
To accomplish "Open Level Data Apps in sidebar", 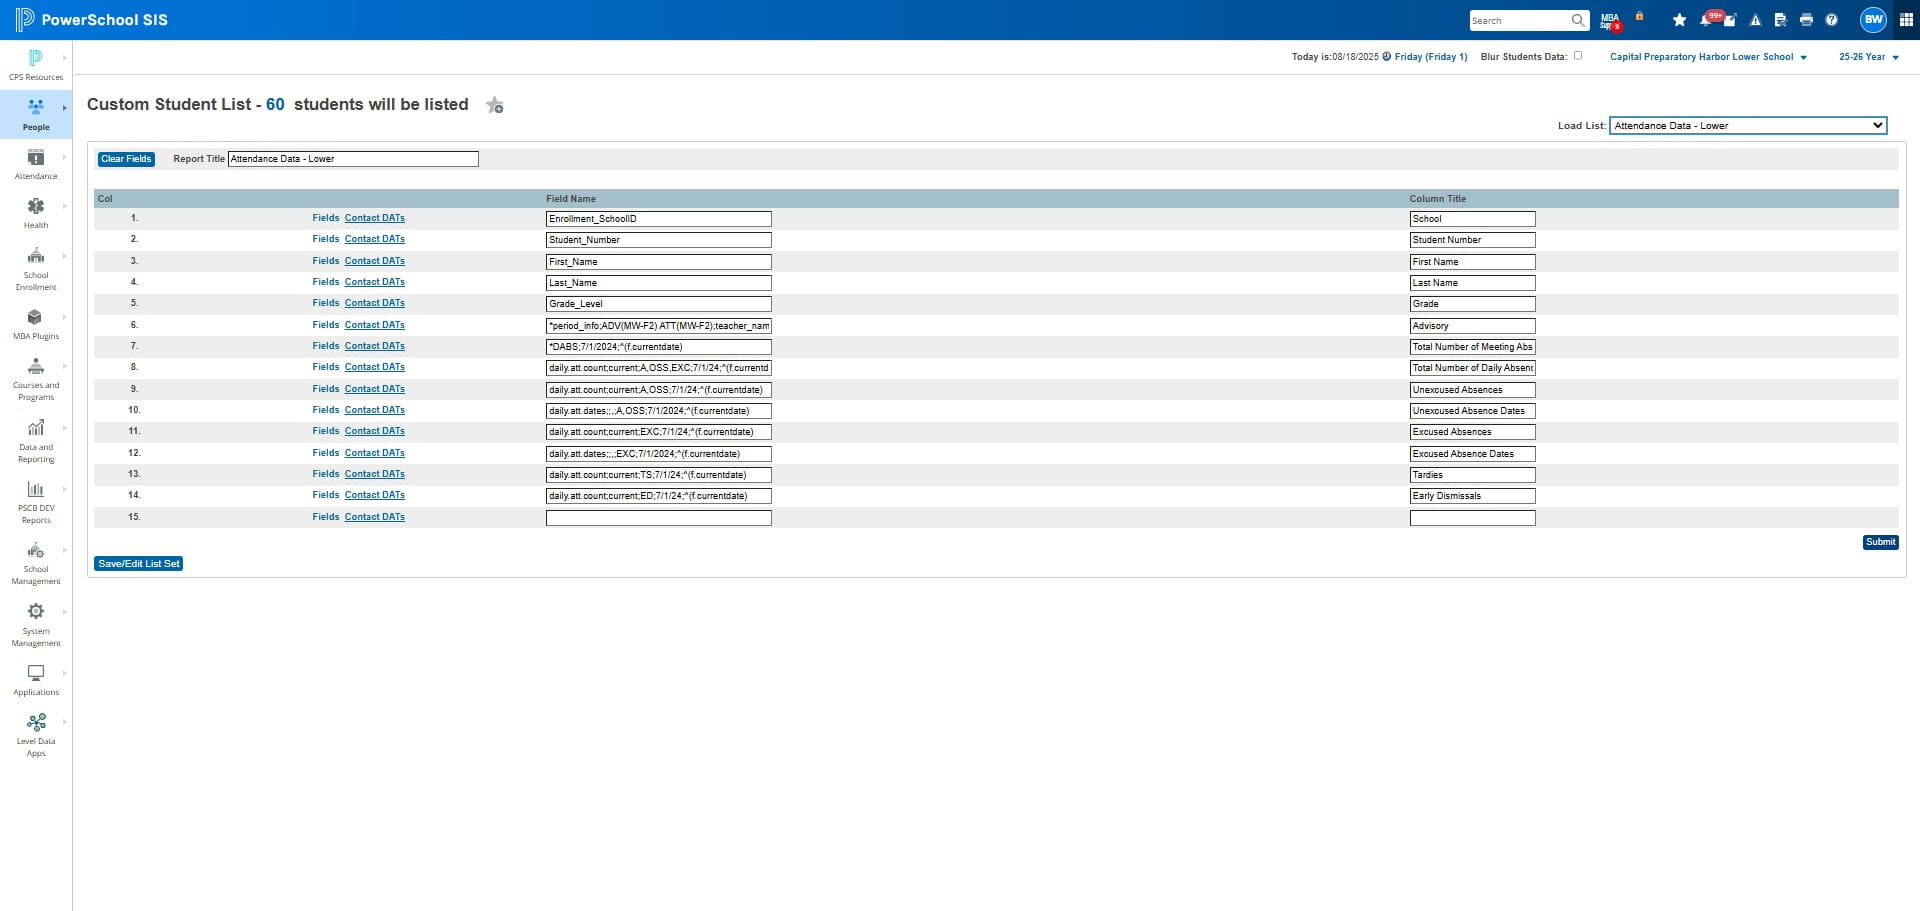I will [x=36, y=735].
